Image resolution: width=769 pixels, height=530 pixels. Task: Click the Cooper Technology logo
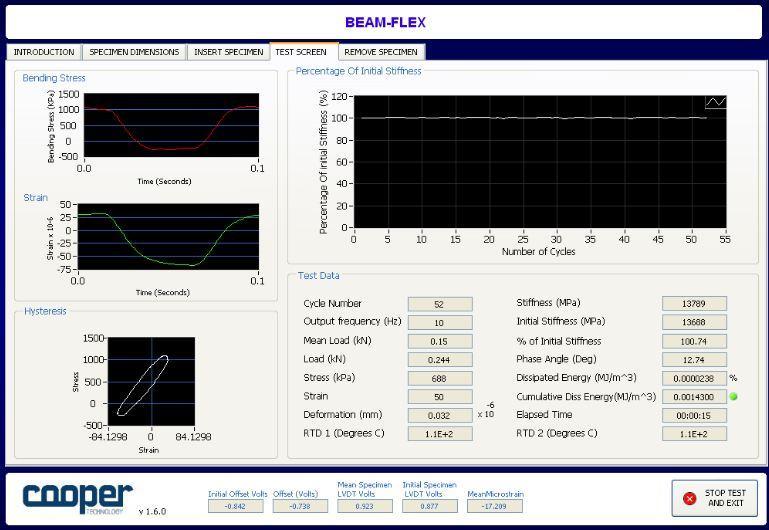coord(77,497)
